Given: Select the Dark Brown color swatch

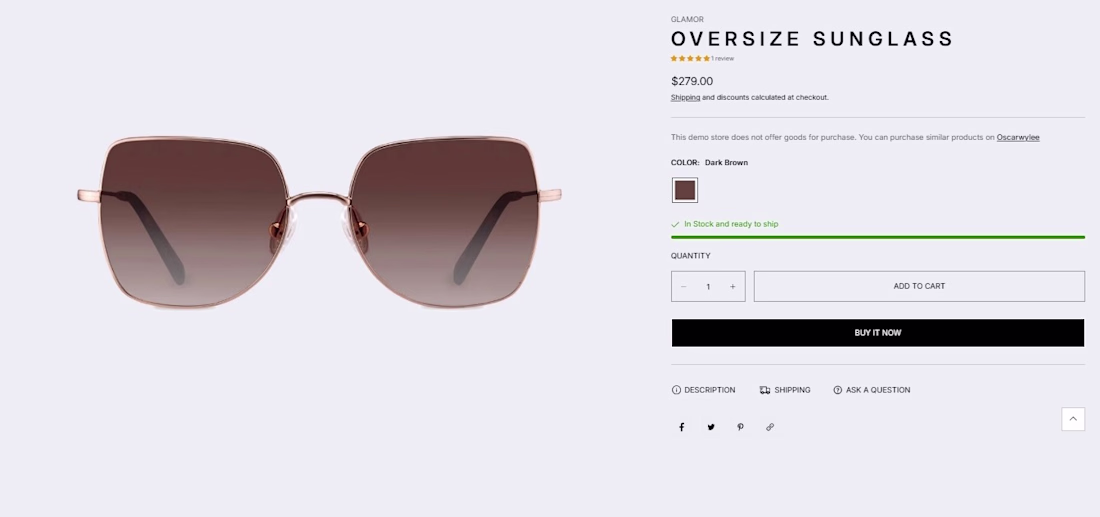Looking at the screenshot, I should tap(685, 190).
